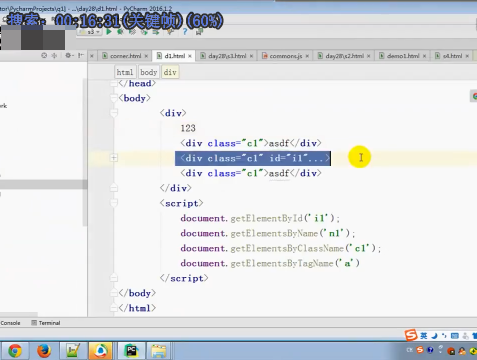Click the getElementsByTagName('a') line
This screenshot has width=477, height=360.
pyautogui.click(x=270, y=263)
